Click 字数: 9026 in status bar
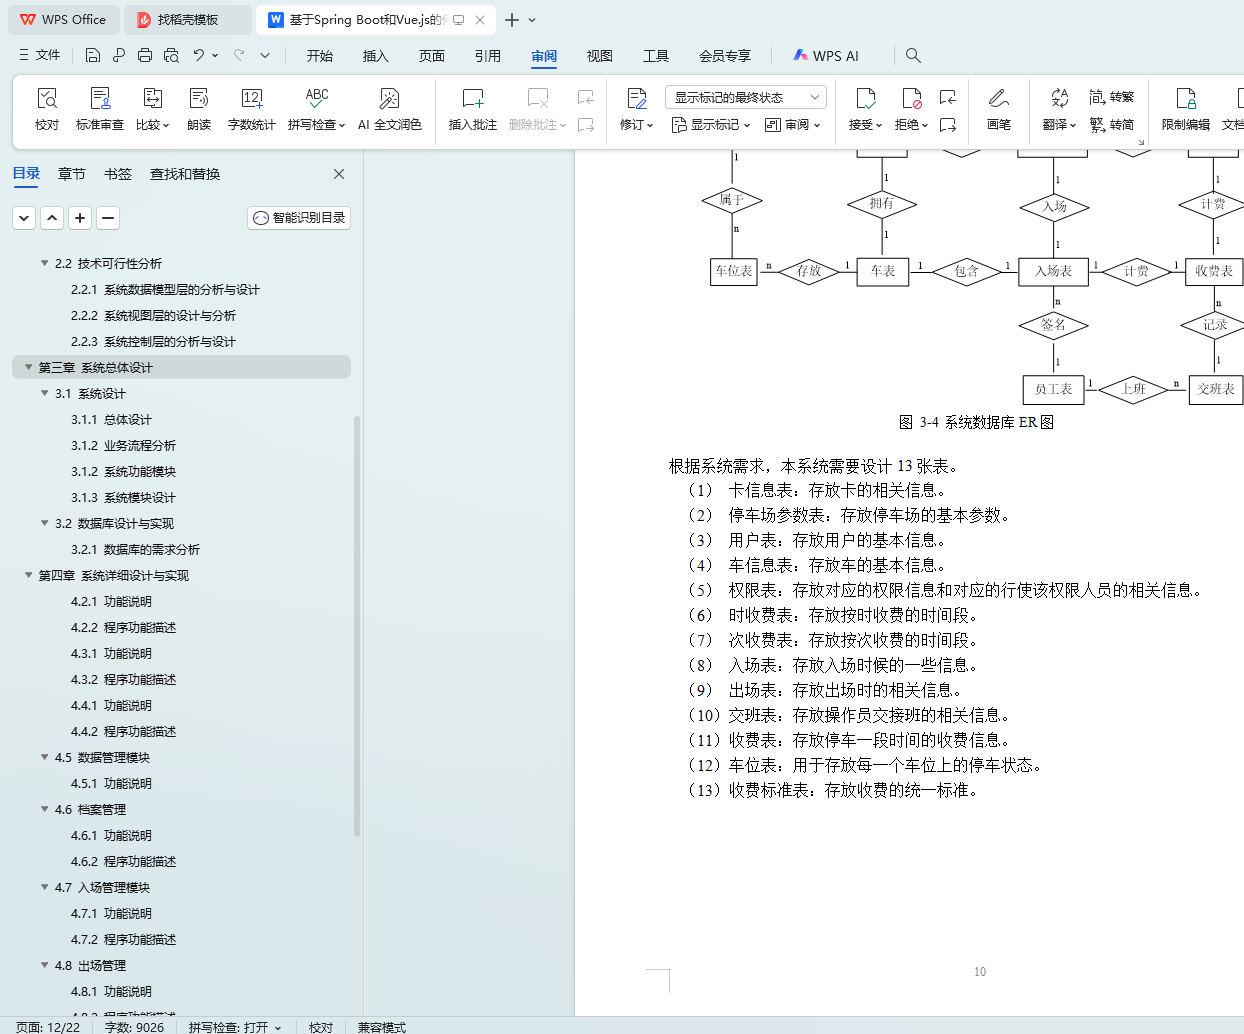This screenshot has height=1034, width=1244. (x=134, y=1027)
